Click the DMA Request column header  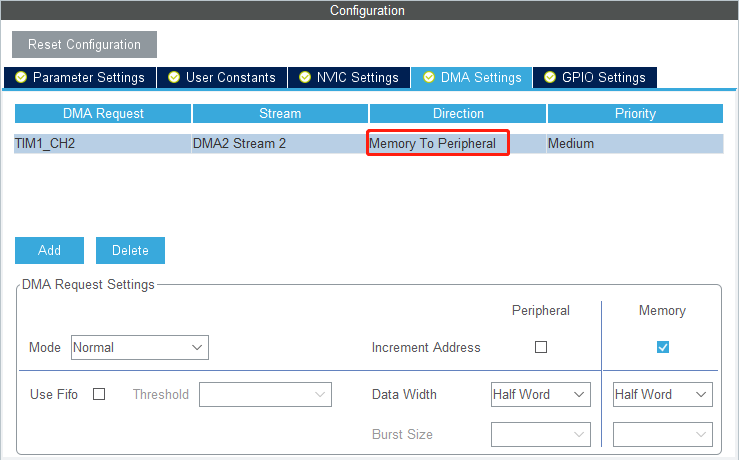(103, 114)
